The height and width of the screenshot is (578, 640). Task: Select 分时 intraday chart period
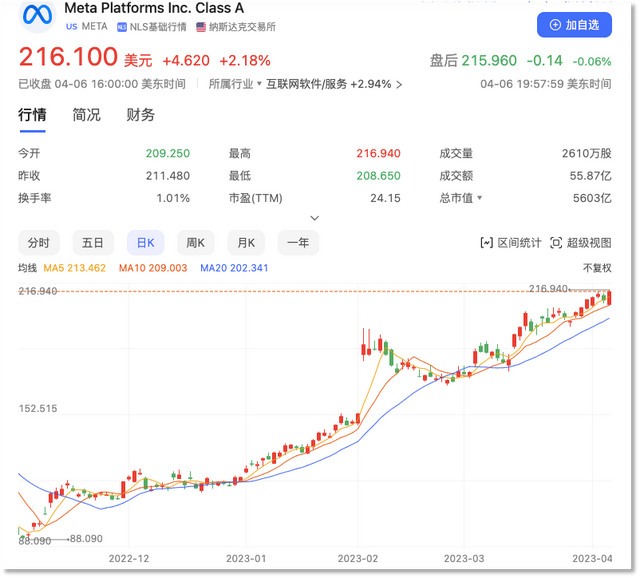click(x=39, y=242)
